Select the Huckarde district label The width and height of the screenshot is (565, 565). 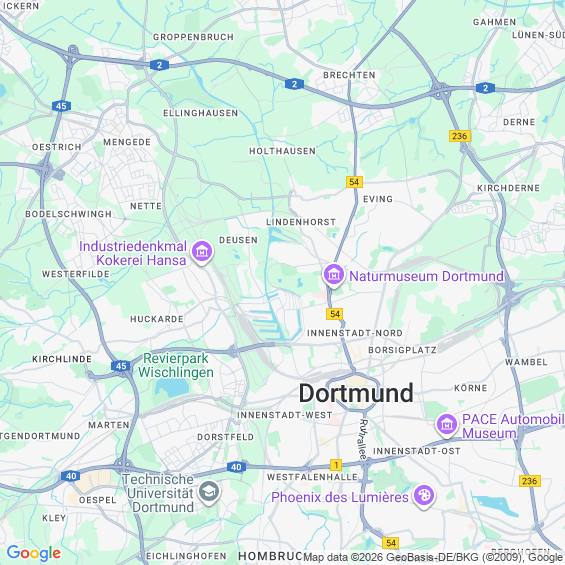coord(157,319)
